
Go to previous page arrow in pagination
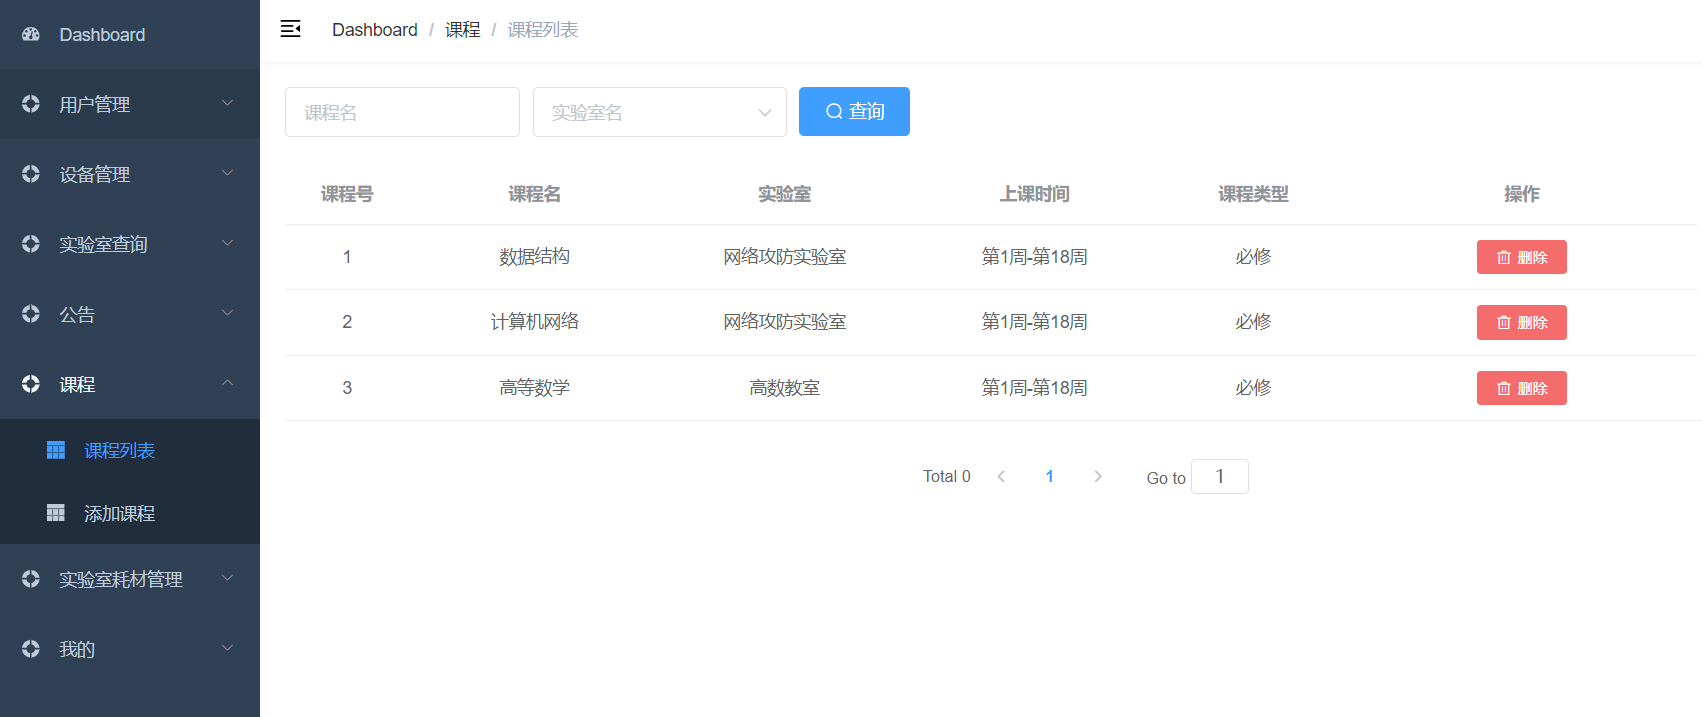coord(1001,476)
